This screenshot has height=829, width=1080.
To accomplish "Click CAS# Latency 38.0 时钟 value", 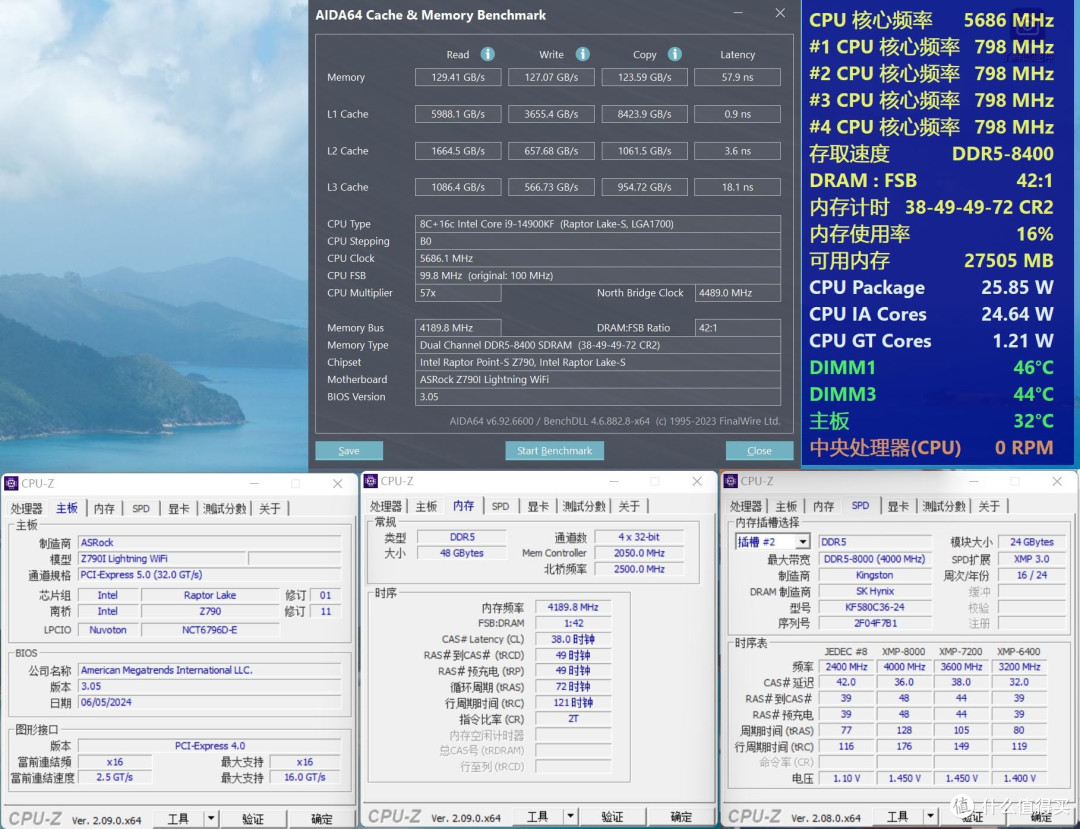I will point(573,639).
